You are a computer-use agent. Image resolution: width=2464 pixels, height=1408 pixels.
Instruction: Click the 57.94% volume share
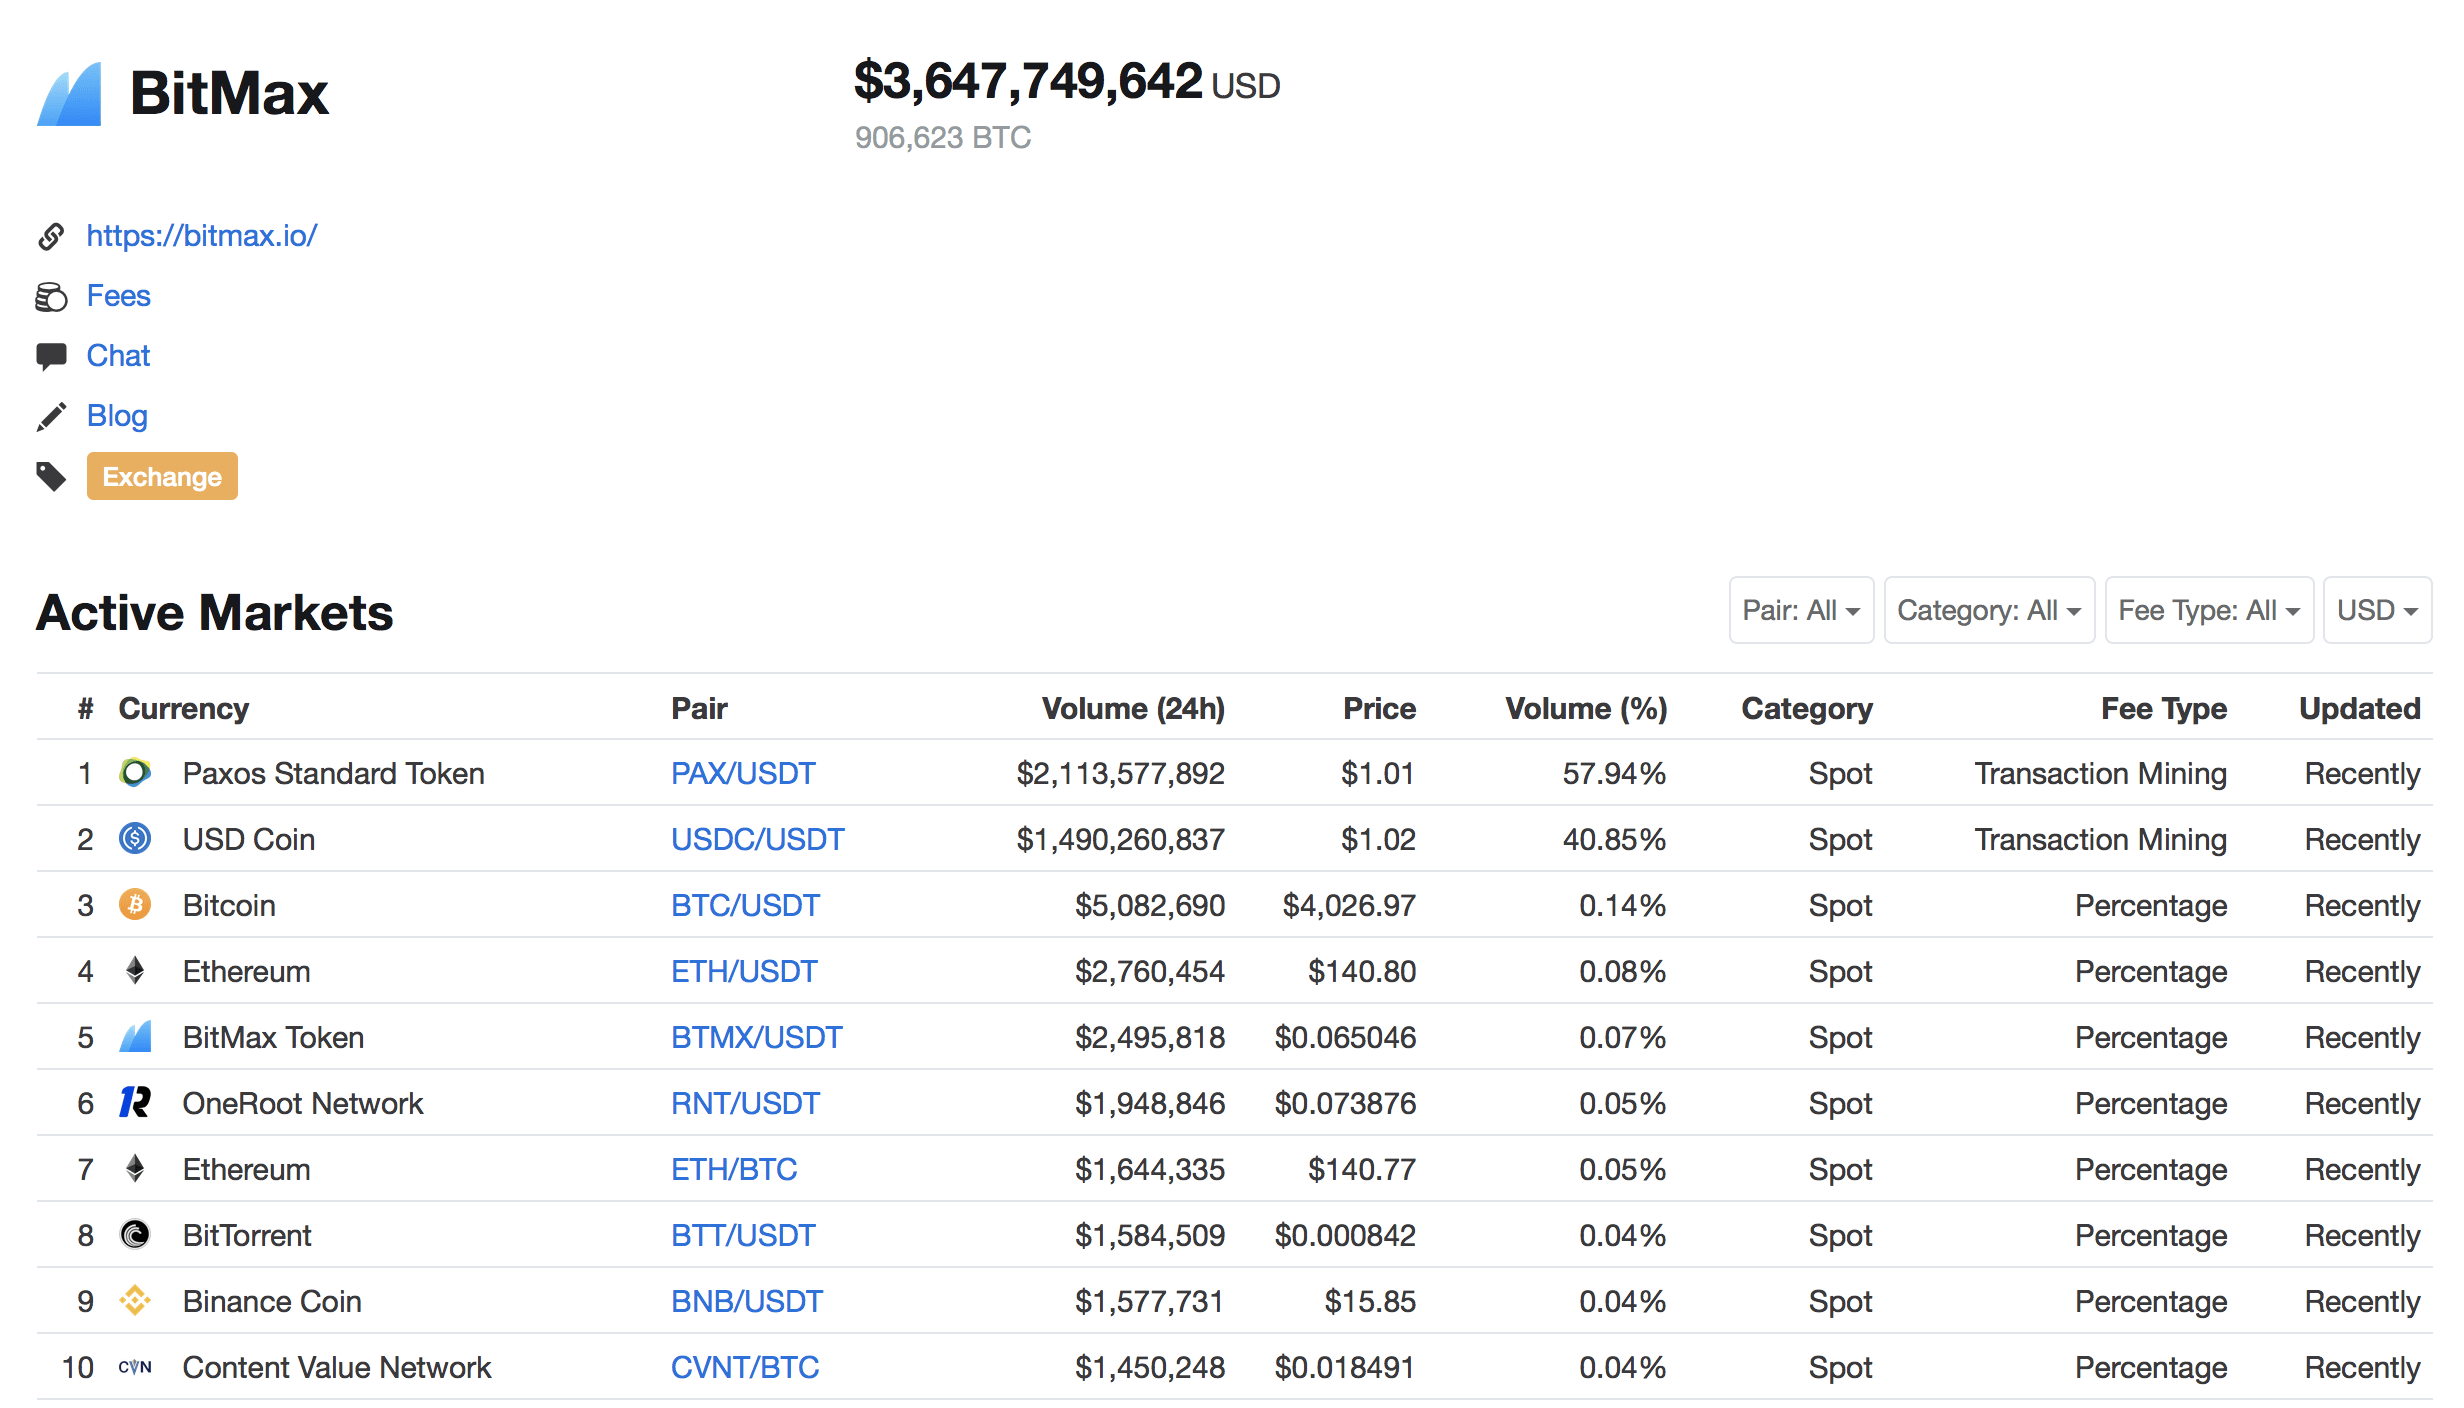tap(1614, 773)
